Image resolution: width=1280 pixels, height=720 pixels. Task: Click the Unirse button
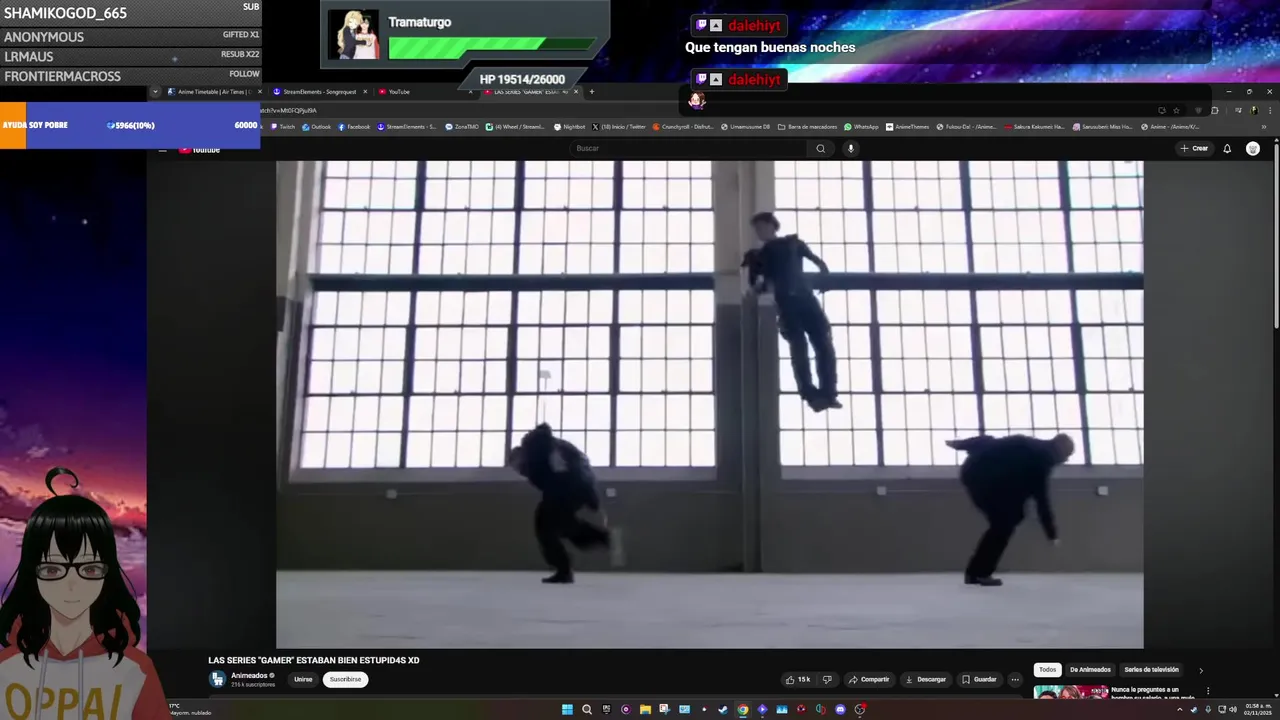303,679
